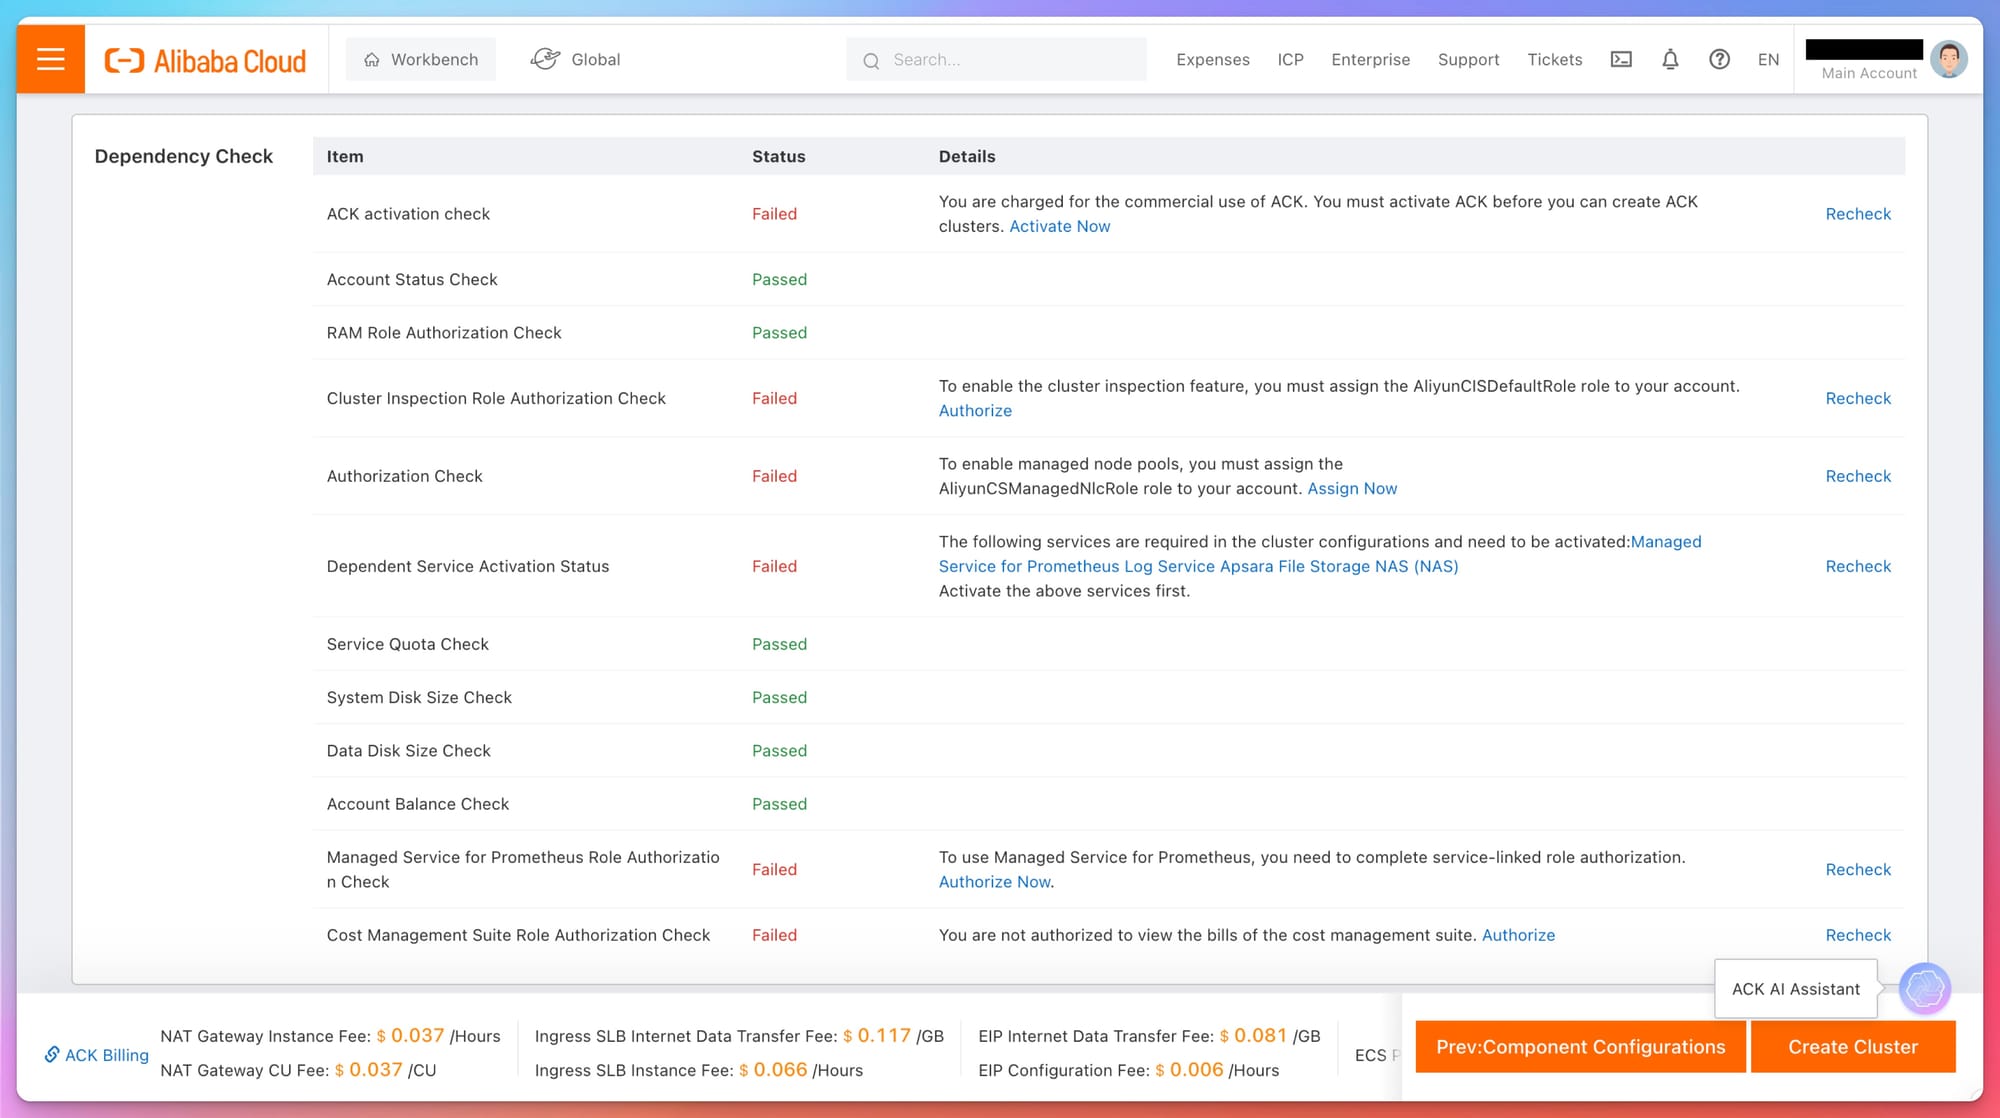The image size is (2000, 1118).
Task: Open the Enterprise menu
Action: tap(1370, 60)
